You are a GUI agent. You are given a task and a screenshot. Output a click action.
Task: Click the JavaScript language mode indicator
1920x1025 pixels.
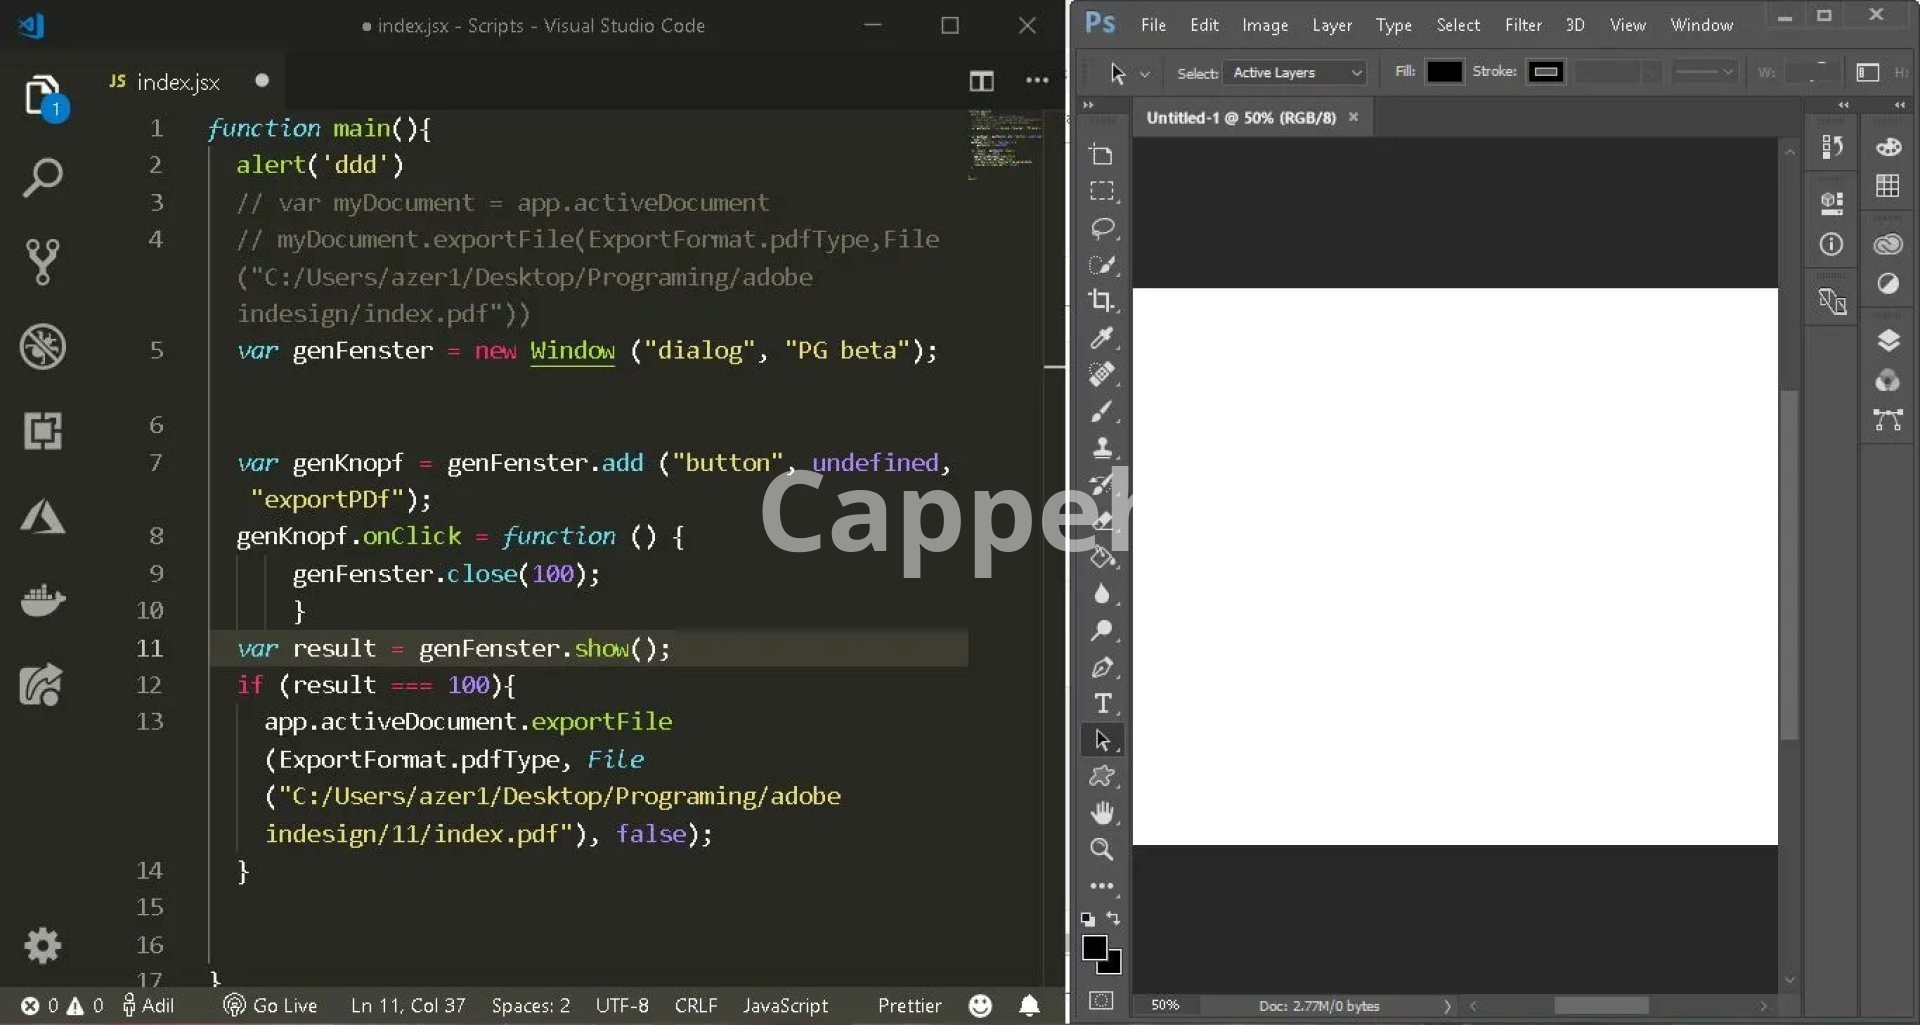[785, 1005]
